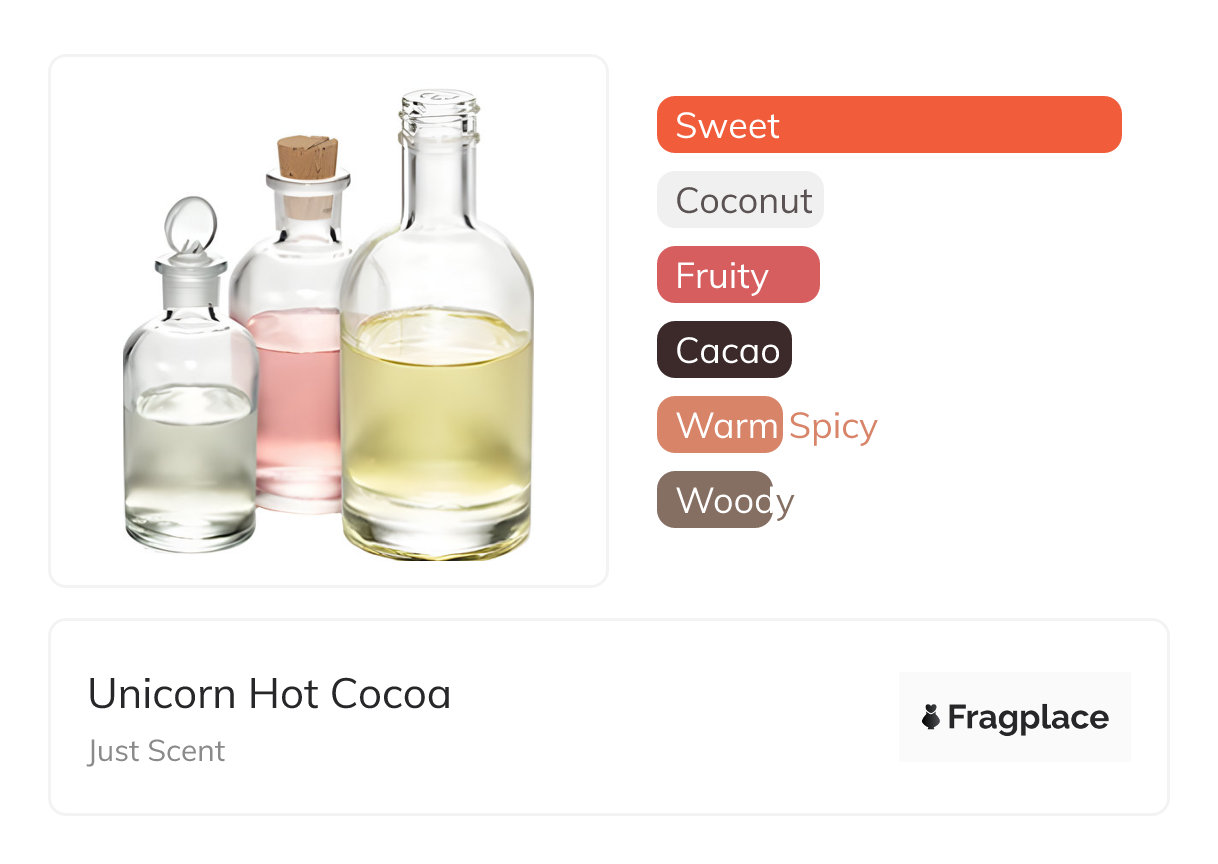Click the Warm Spicy accord bar
This screenshot has height=864, width=1218.
[x=719, y=425]
